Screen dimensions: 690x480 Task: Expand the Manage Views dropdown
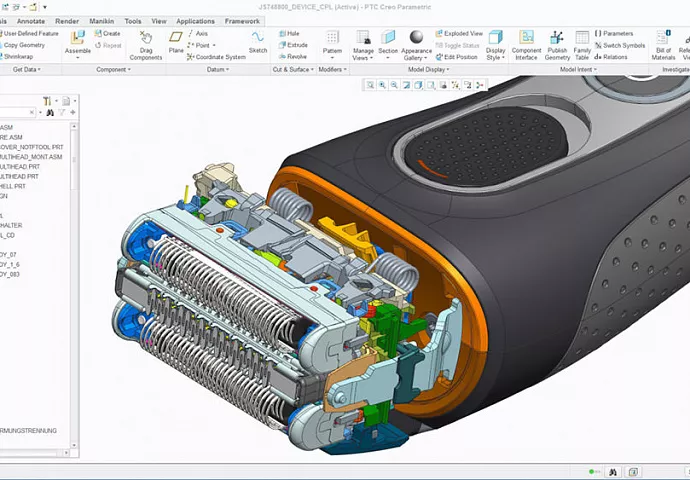click(x=363, y=57)
